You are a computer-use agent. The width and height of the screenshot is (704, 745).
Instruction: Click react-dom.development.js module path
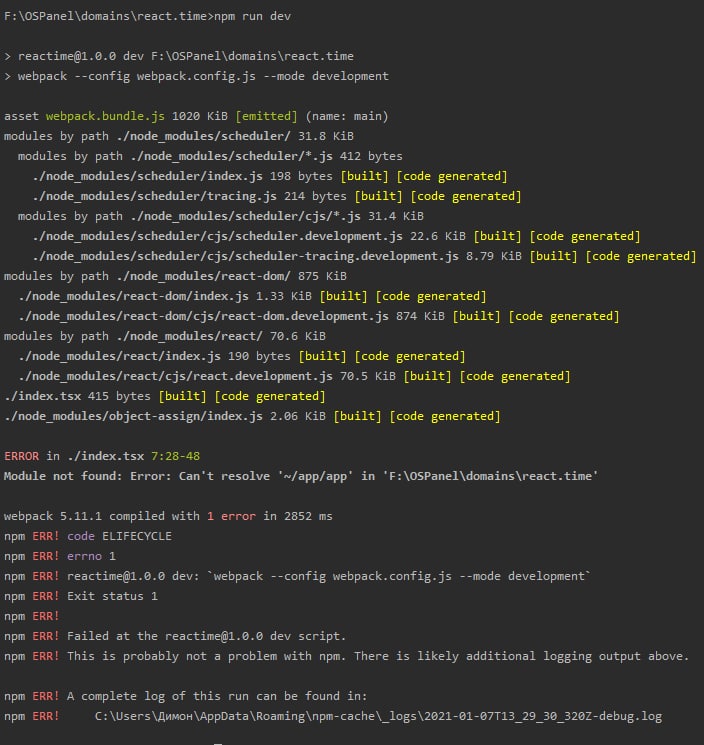203,316
